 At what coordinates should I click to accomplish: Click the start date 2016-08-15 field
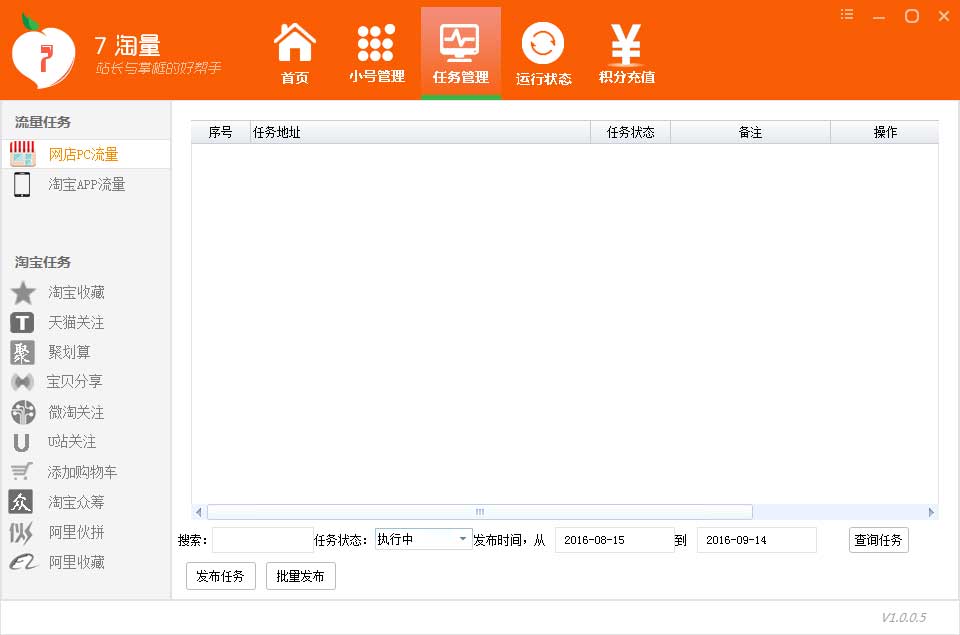(x=615, y=540)
